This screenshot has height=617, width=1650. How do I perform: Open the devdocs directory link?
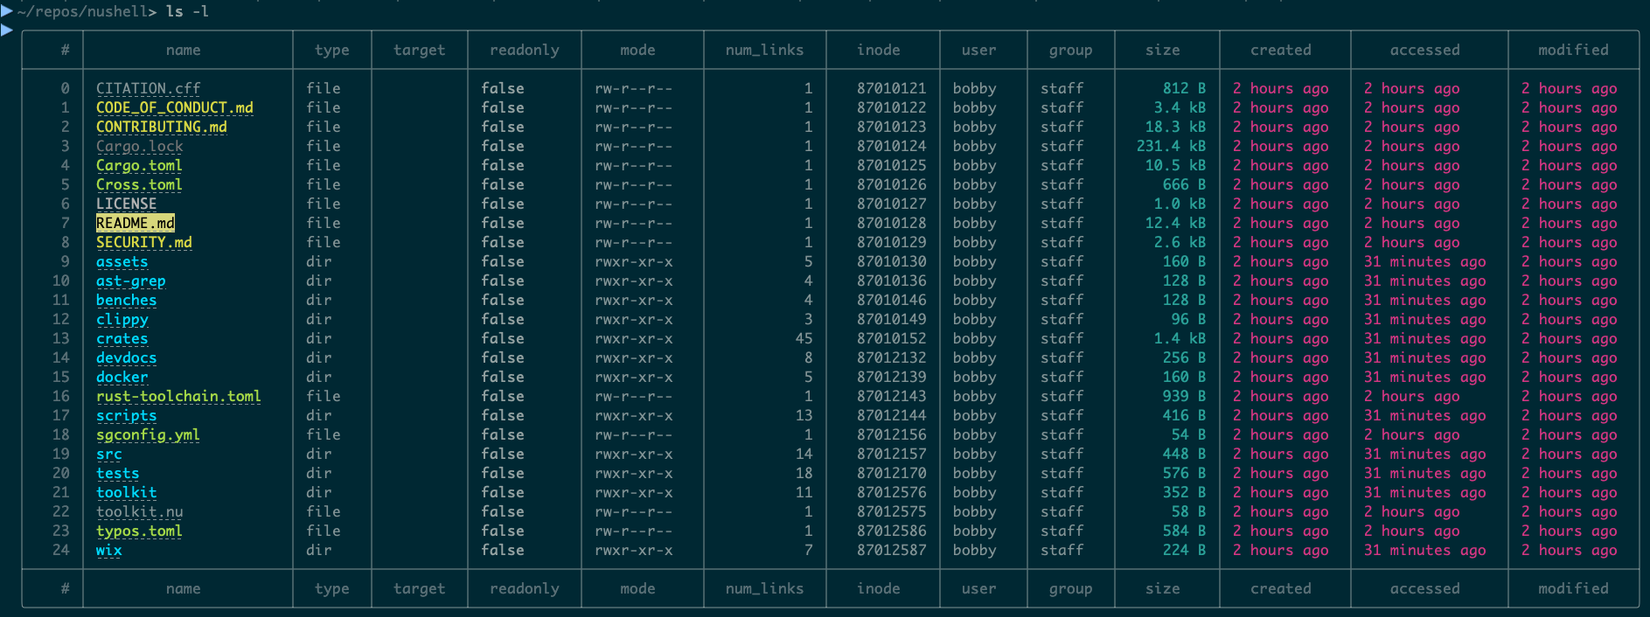click(126, 358)
